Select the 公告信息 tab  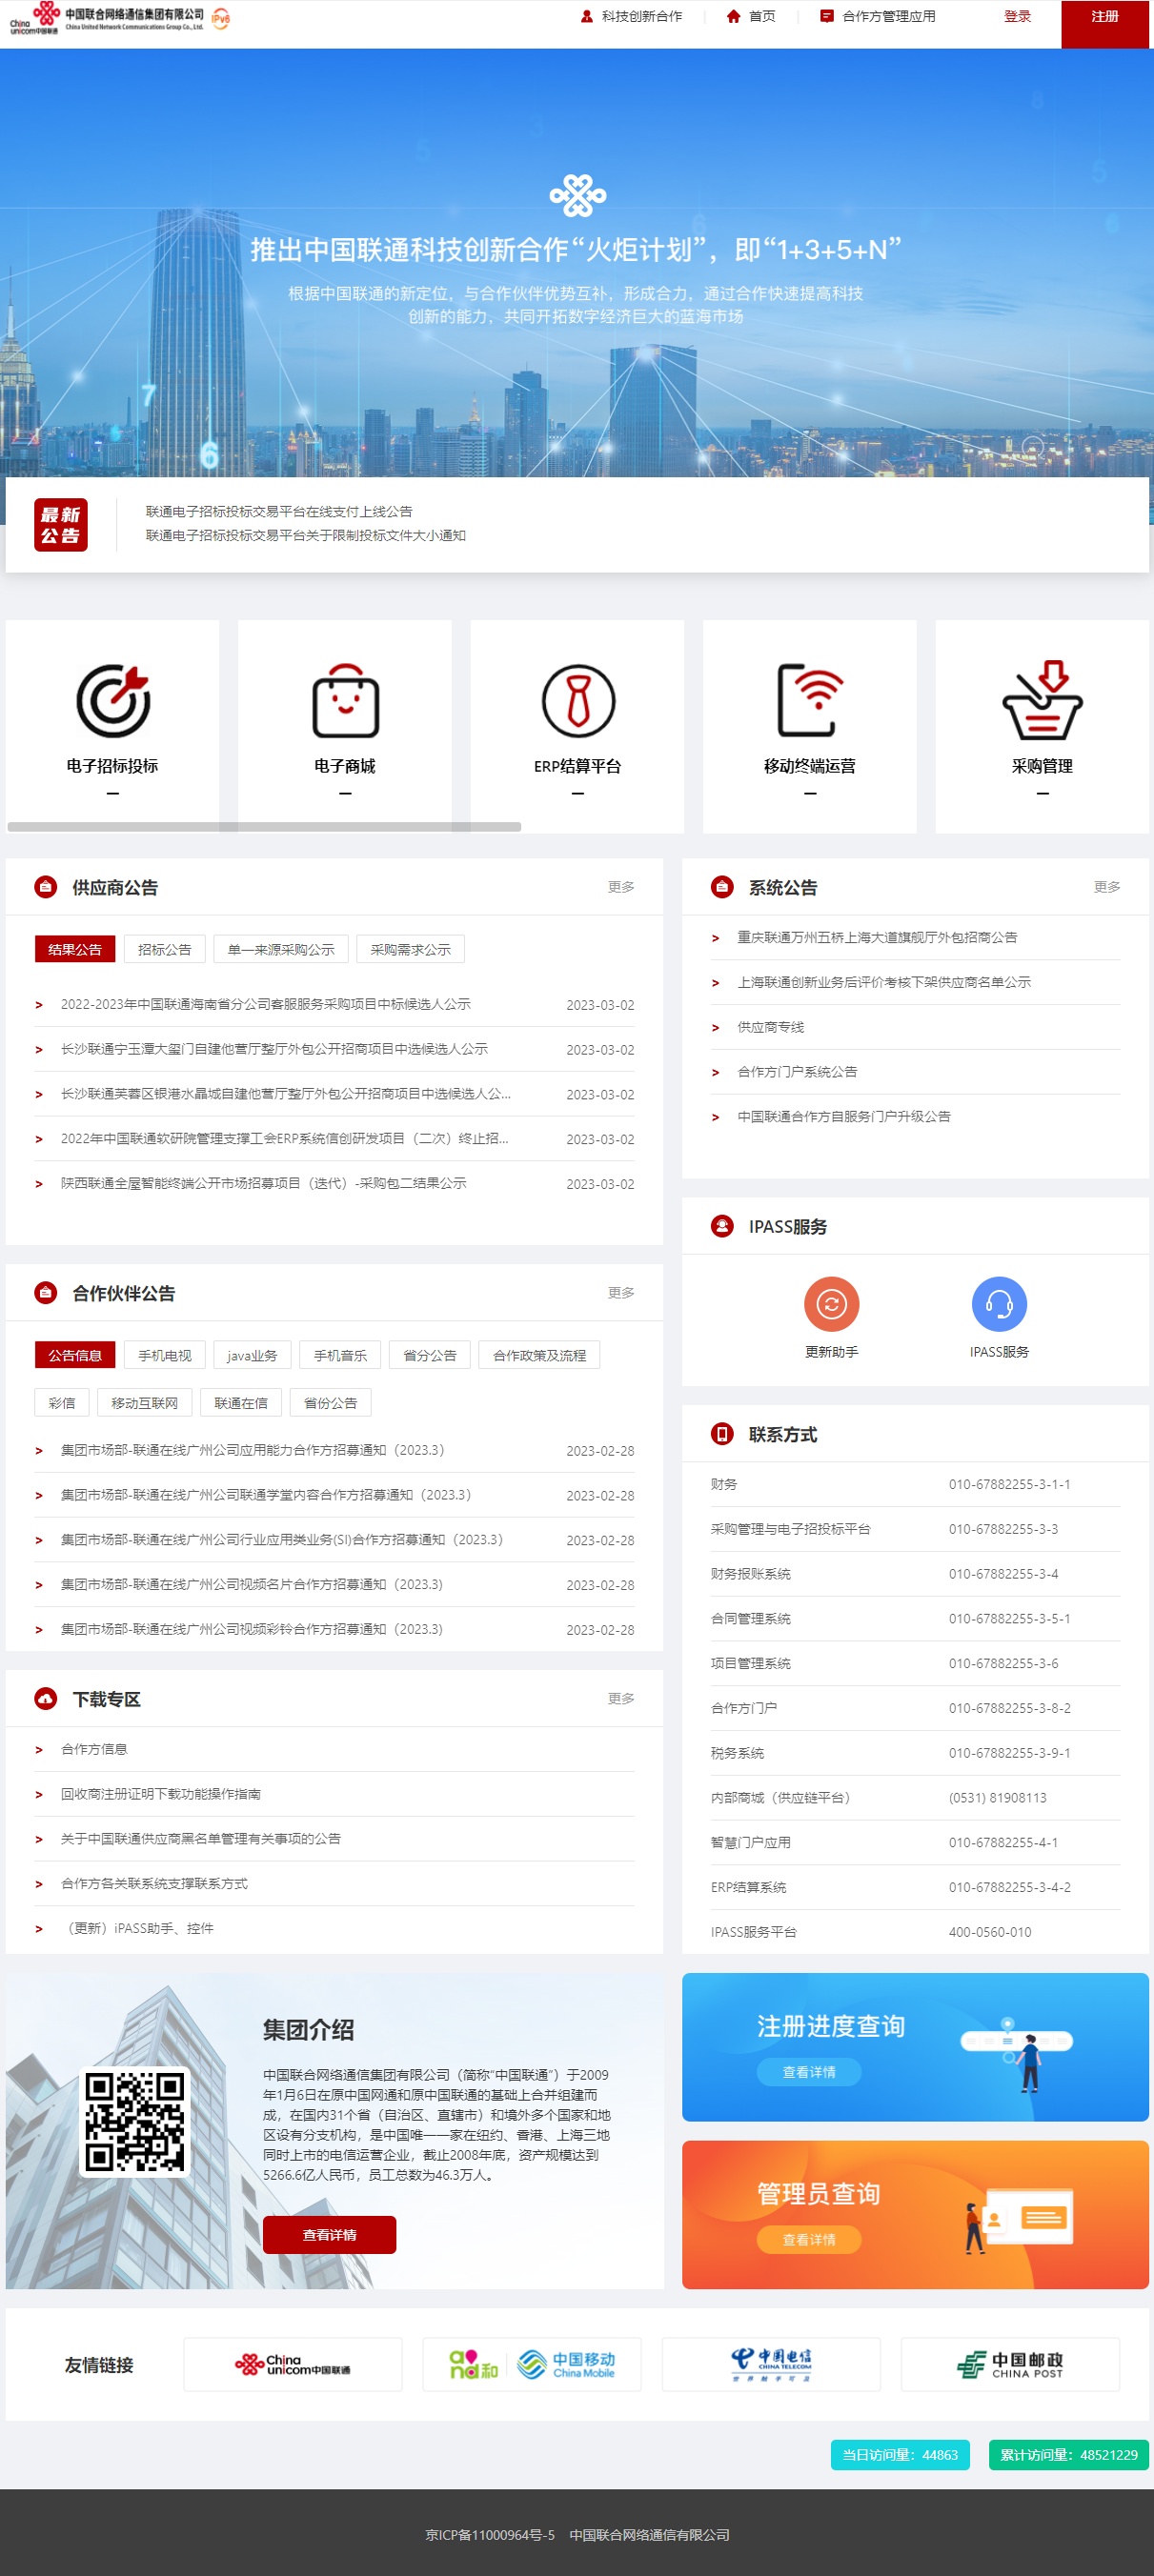point(75,1355)
